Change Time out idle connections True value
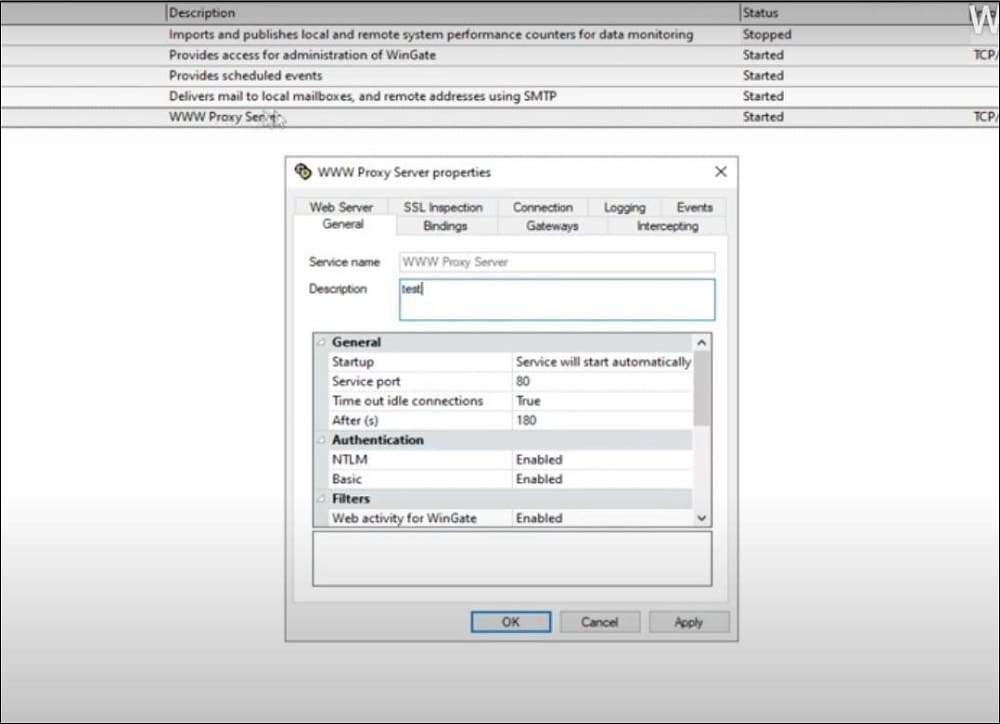1000x724 pixels. [x=603, y=401]
